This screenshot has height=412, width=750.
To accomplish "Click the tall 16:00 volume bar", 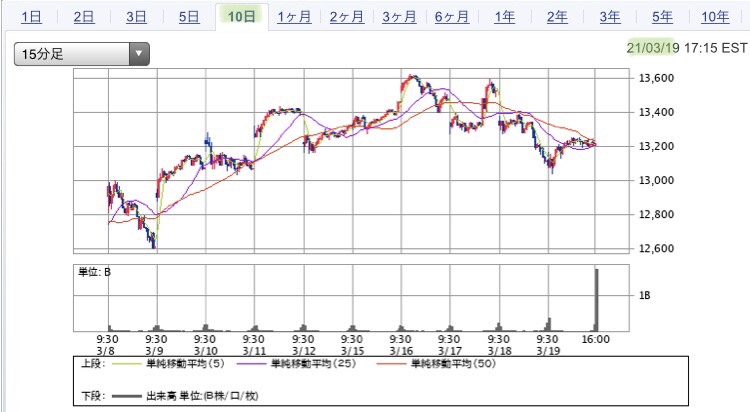I will [596, 300].
